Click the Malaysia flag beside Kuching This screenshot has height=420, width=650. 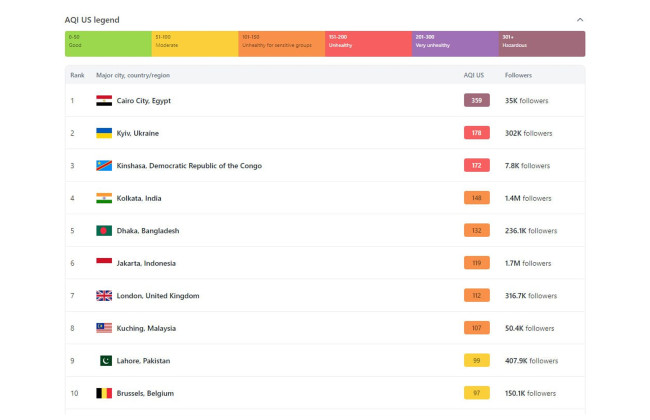(x=104, y=328)
